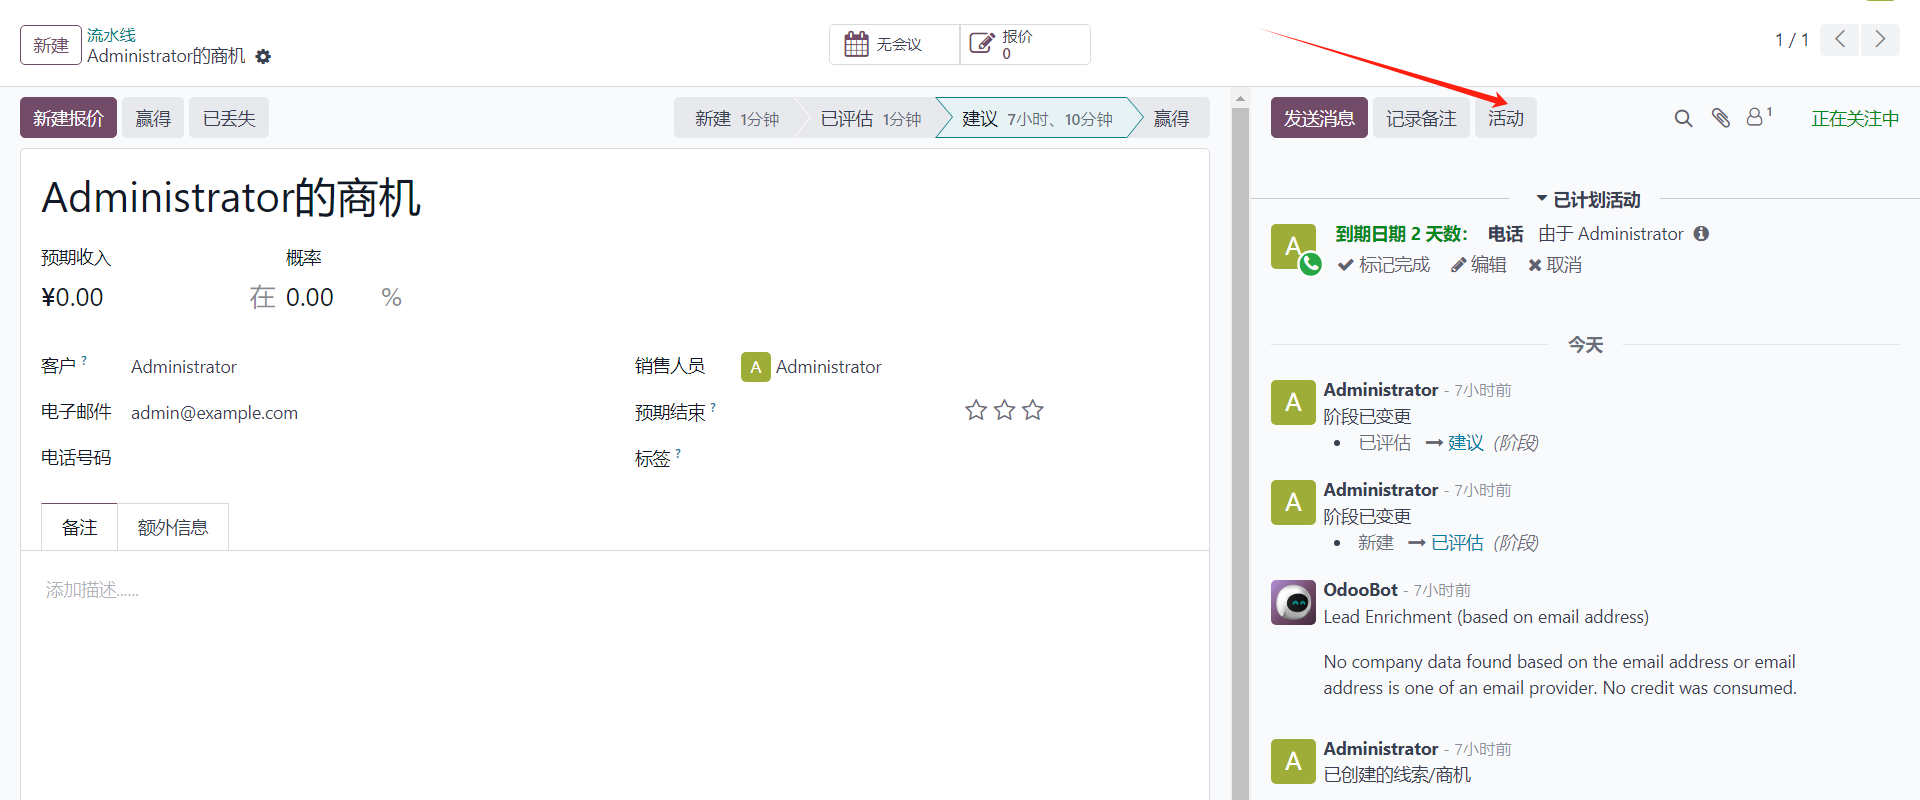The width and height of the screenshot is (1920, 800).
Task: Click 活动 button
Action: (1505, 118)
